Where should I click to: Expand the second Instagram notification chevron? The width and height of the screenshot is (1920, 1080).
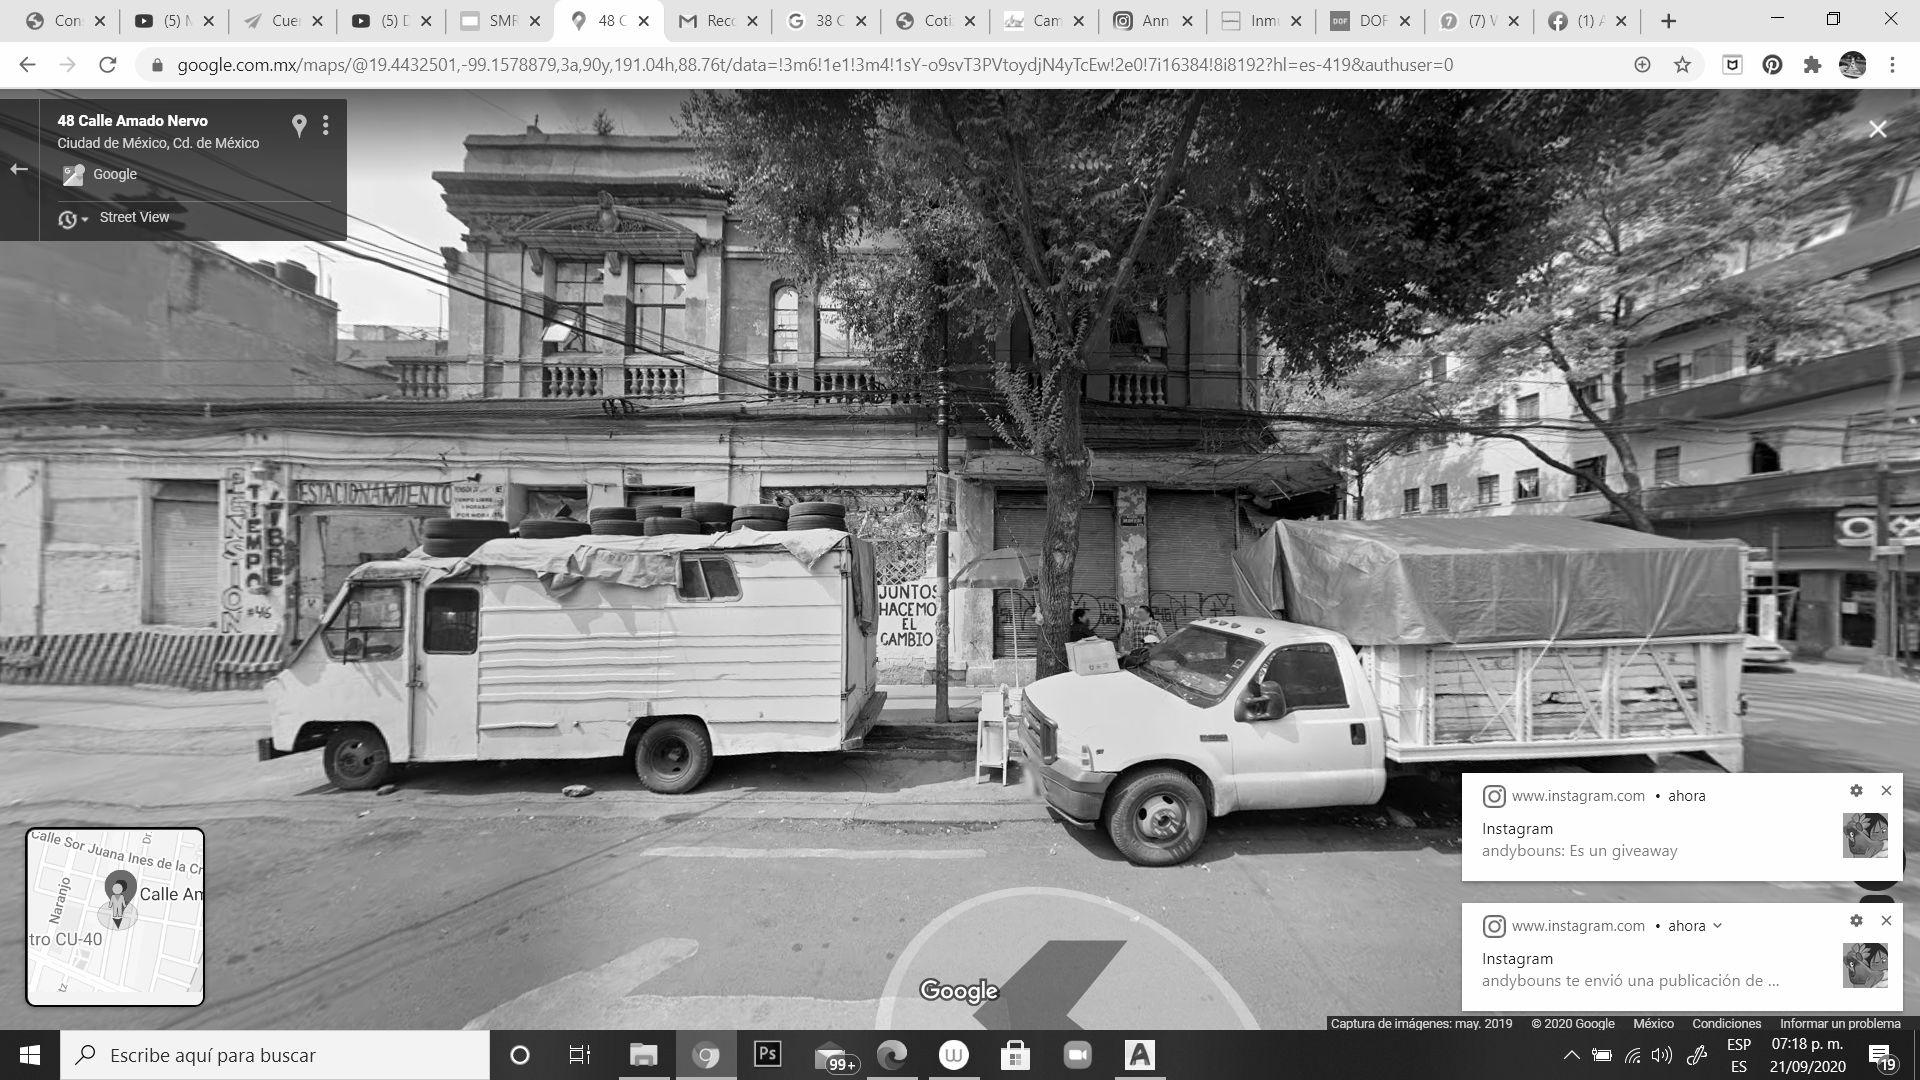pyautogui.click(x=1717, y=925)
